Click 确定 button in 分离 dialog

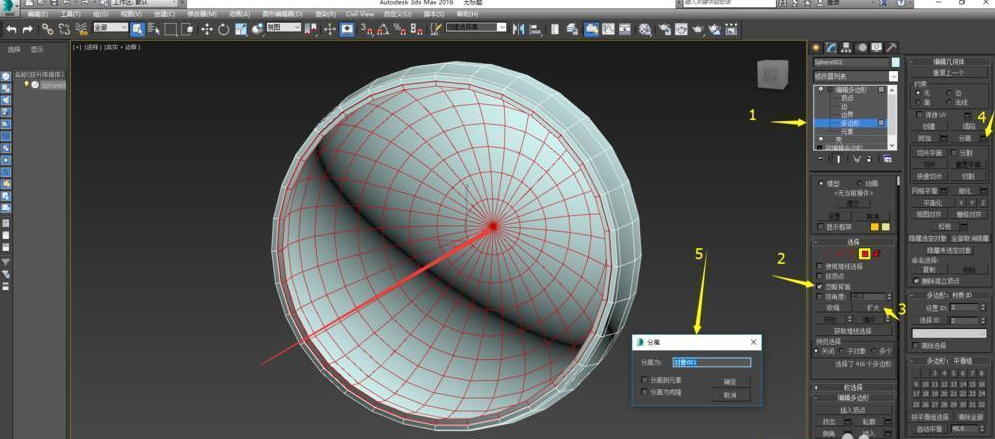[729, 381]
